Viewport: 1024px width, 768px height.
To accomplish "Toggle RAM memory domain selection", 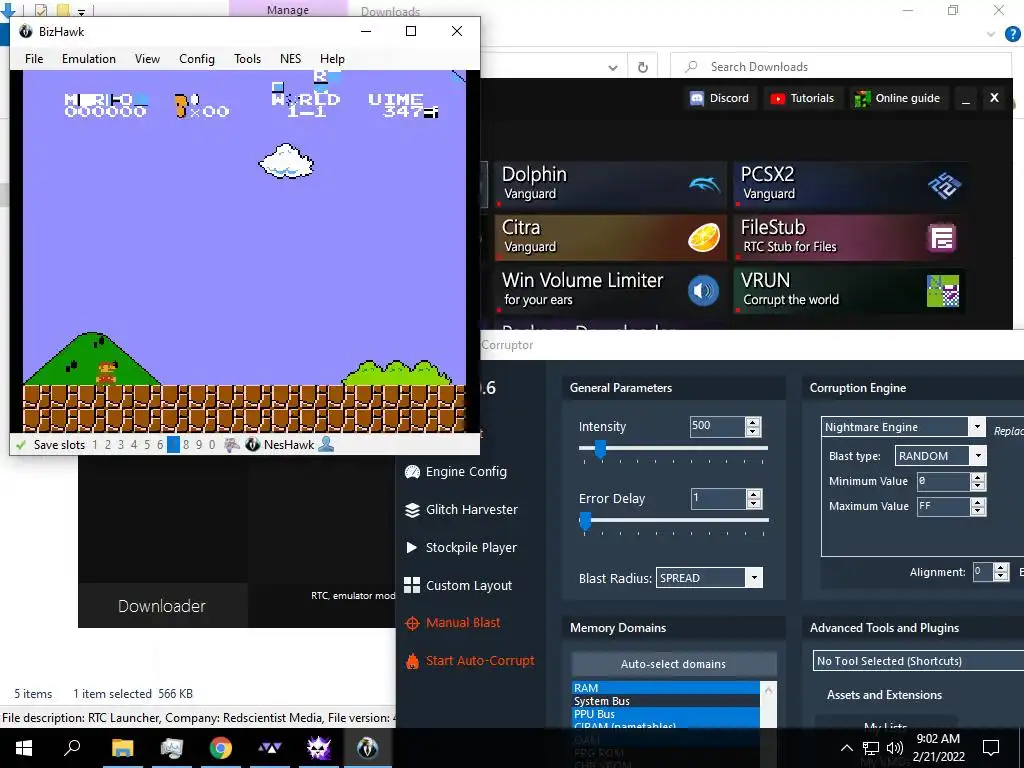I will (x=665, y=688).
